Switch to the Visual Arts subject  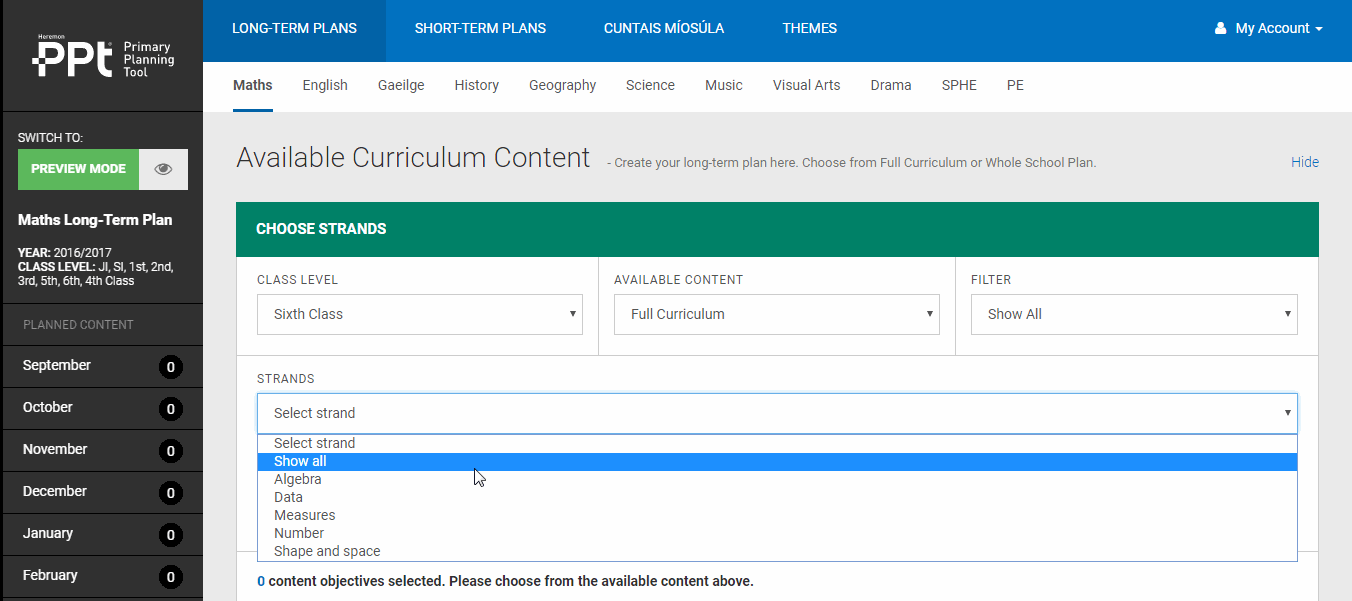click(806, 85)
